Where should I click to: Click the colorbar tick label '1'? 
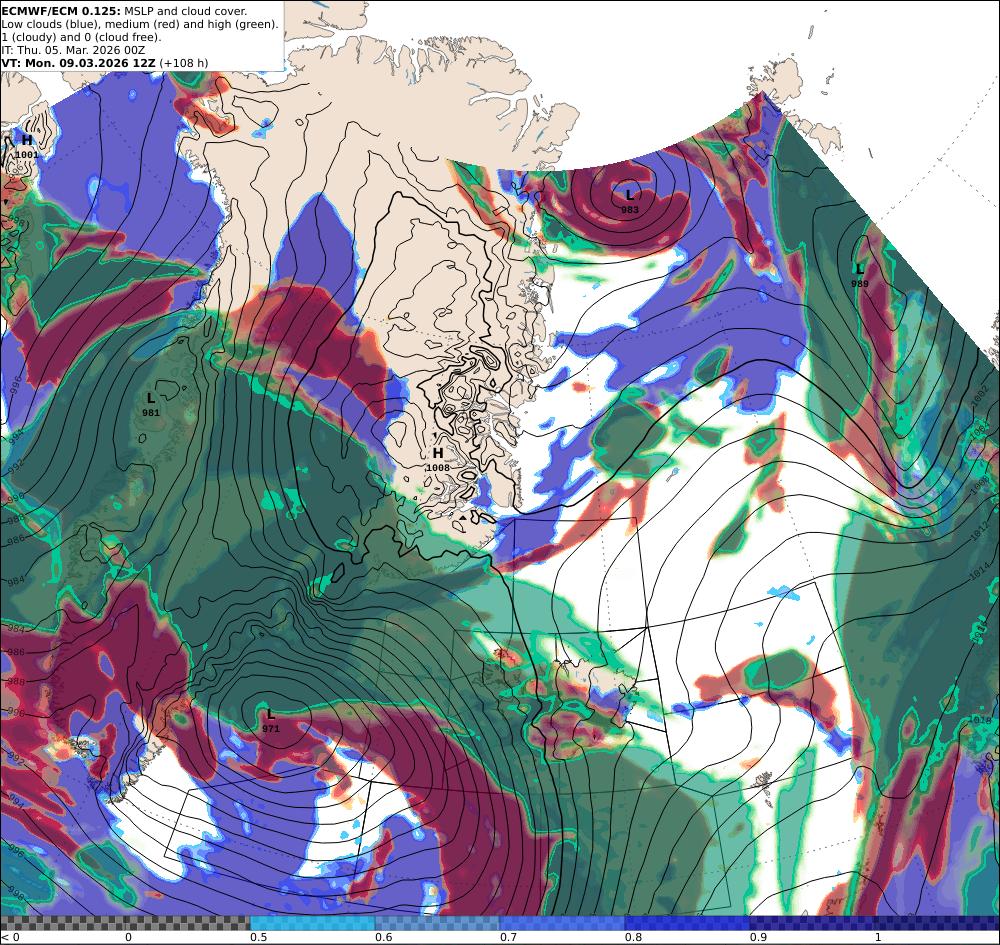[x=878, y=937]
